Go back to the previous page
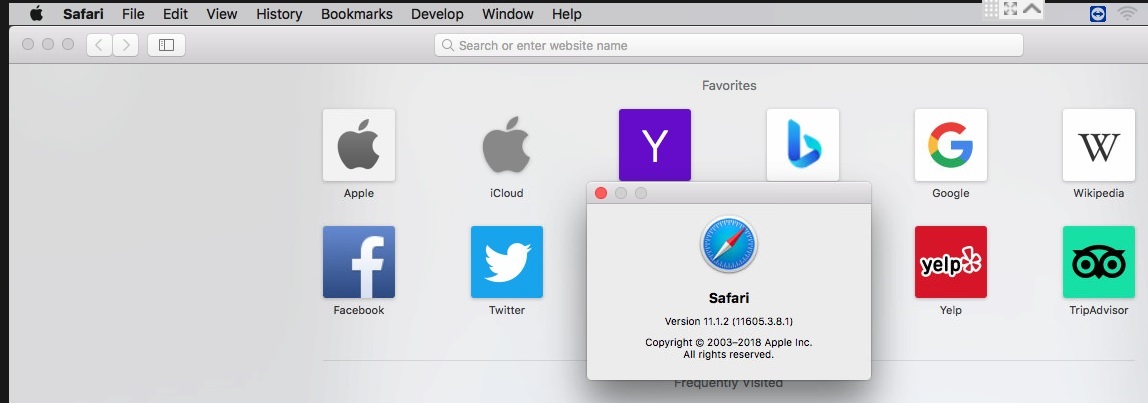The height and width of the screenshot is (403, 1148). tap(99, 45)
